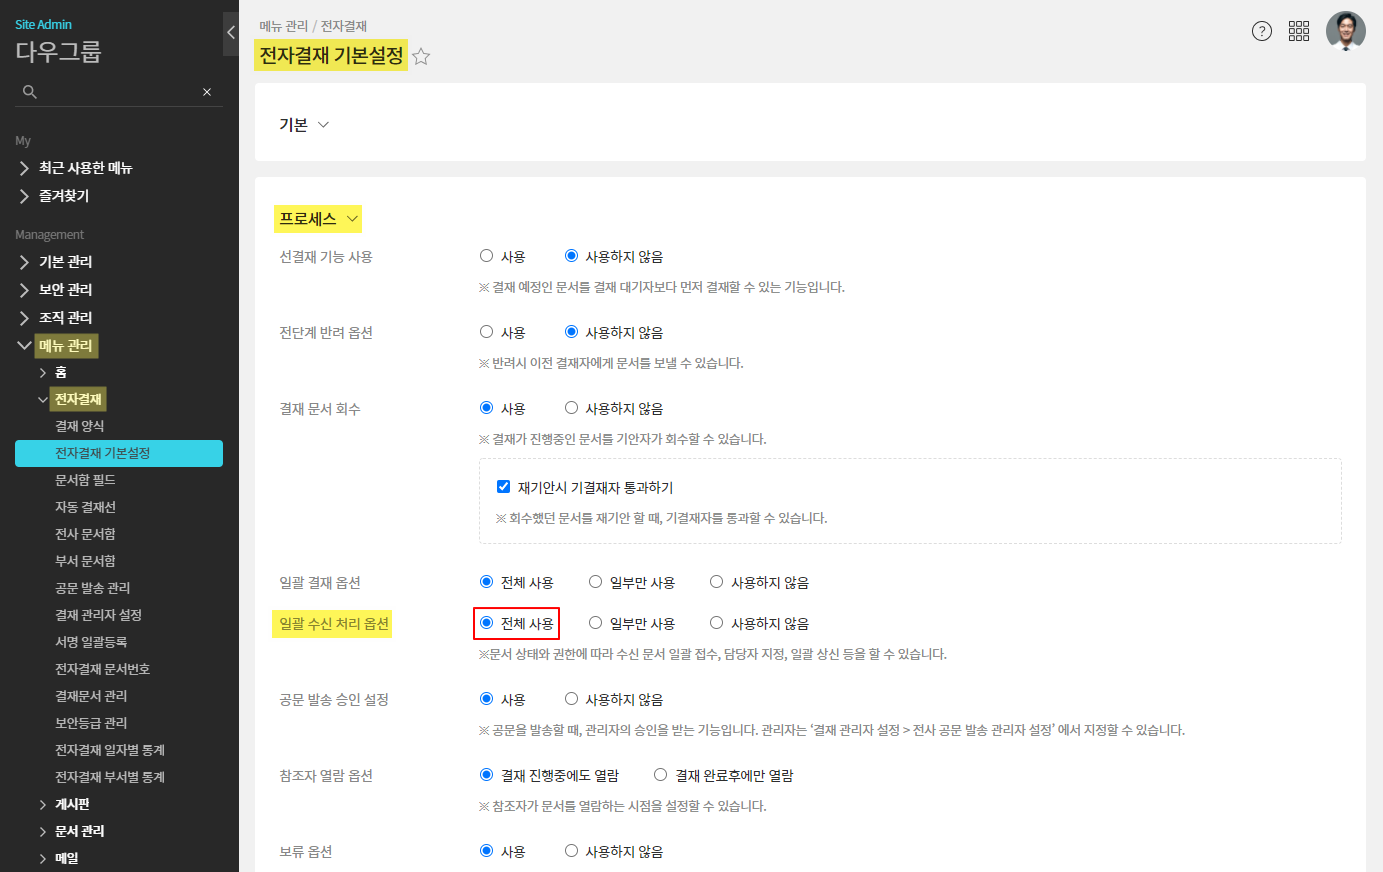Star 전자결재 기본설정 page as favorite
Screen dimensions: 1383x872
point(421,57)
